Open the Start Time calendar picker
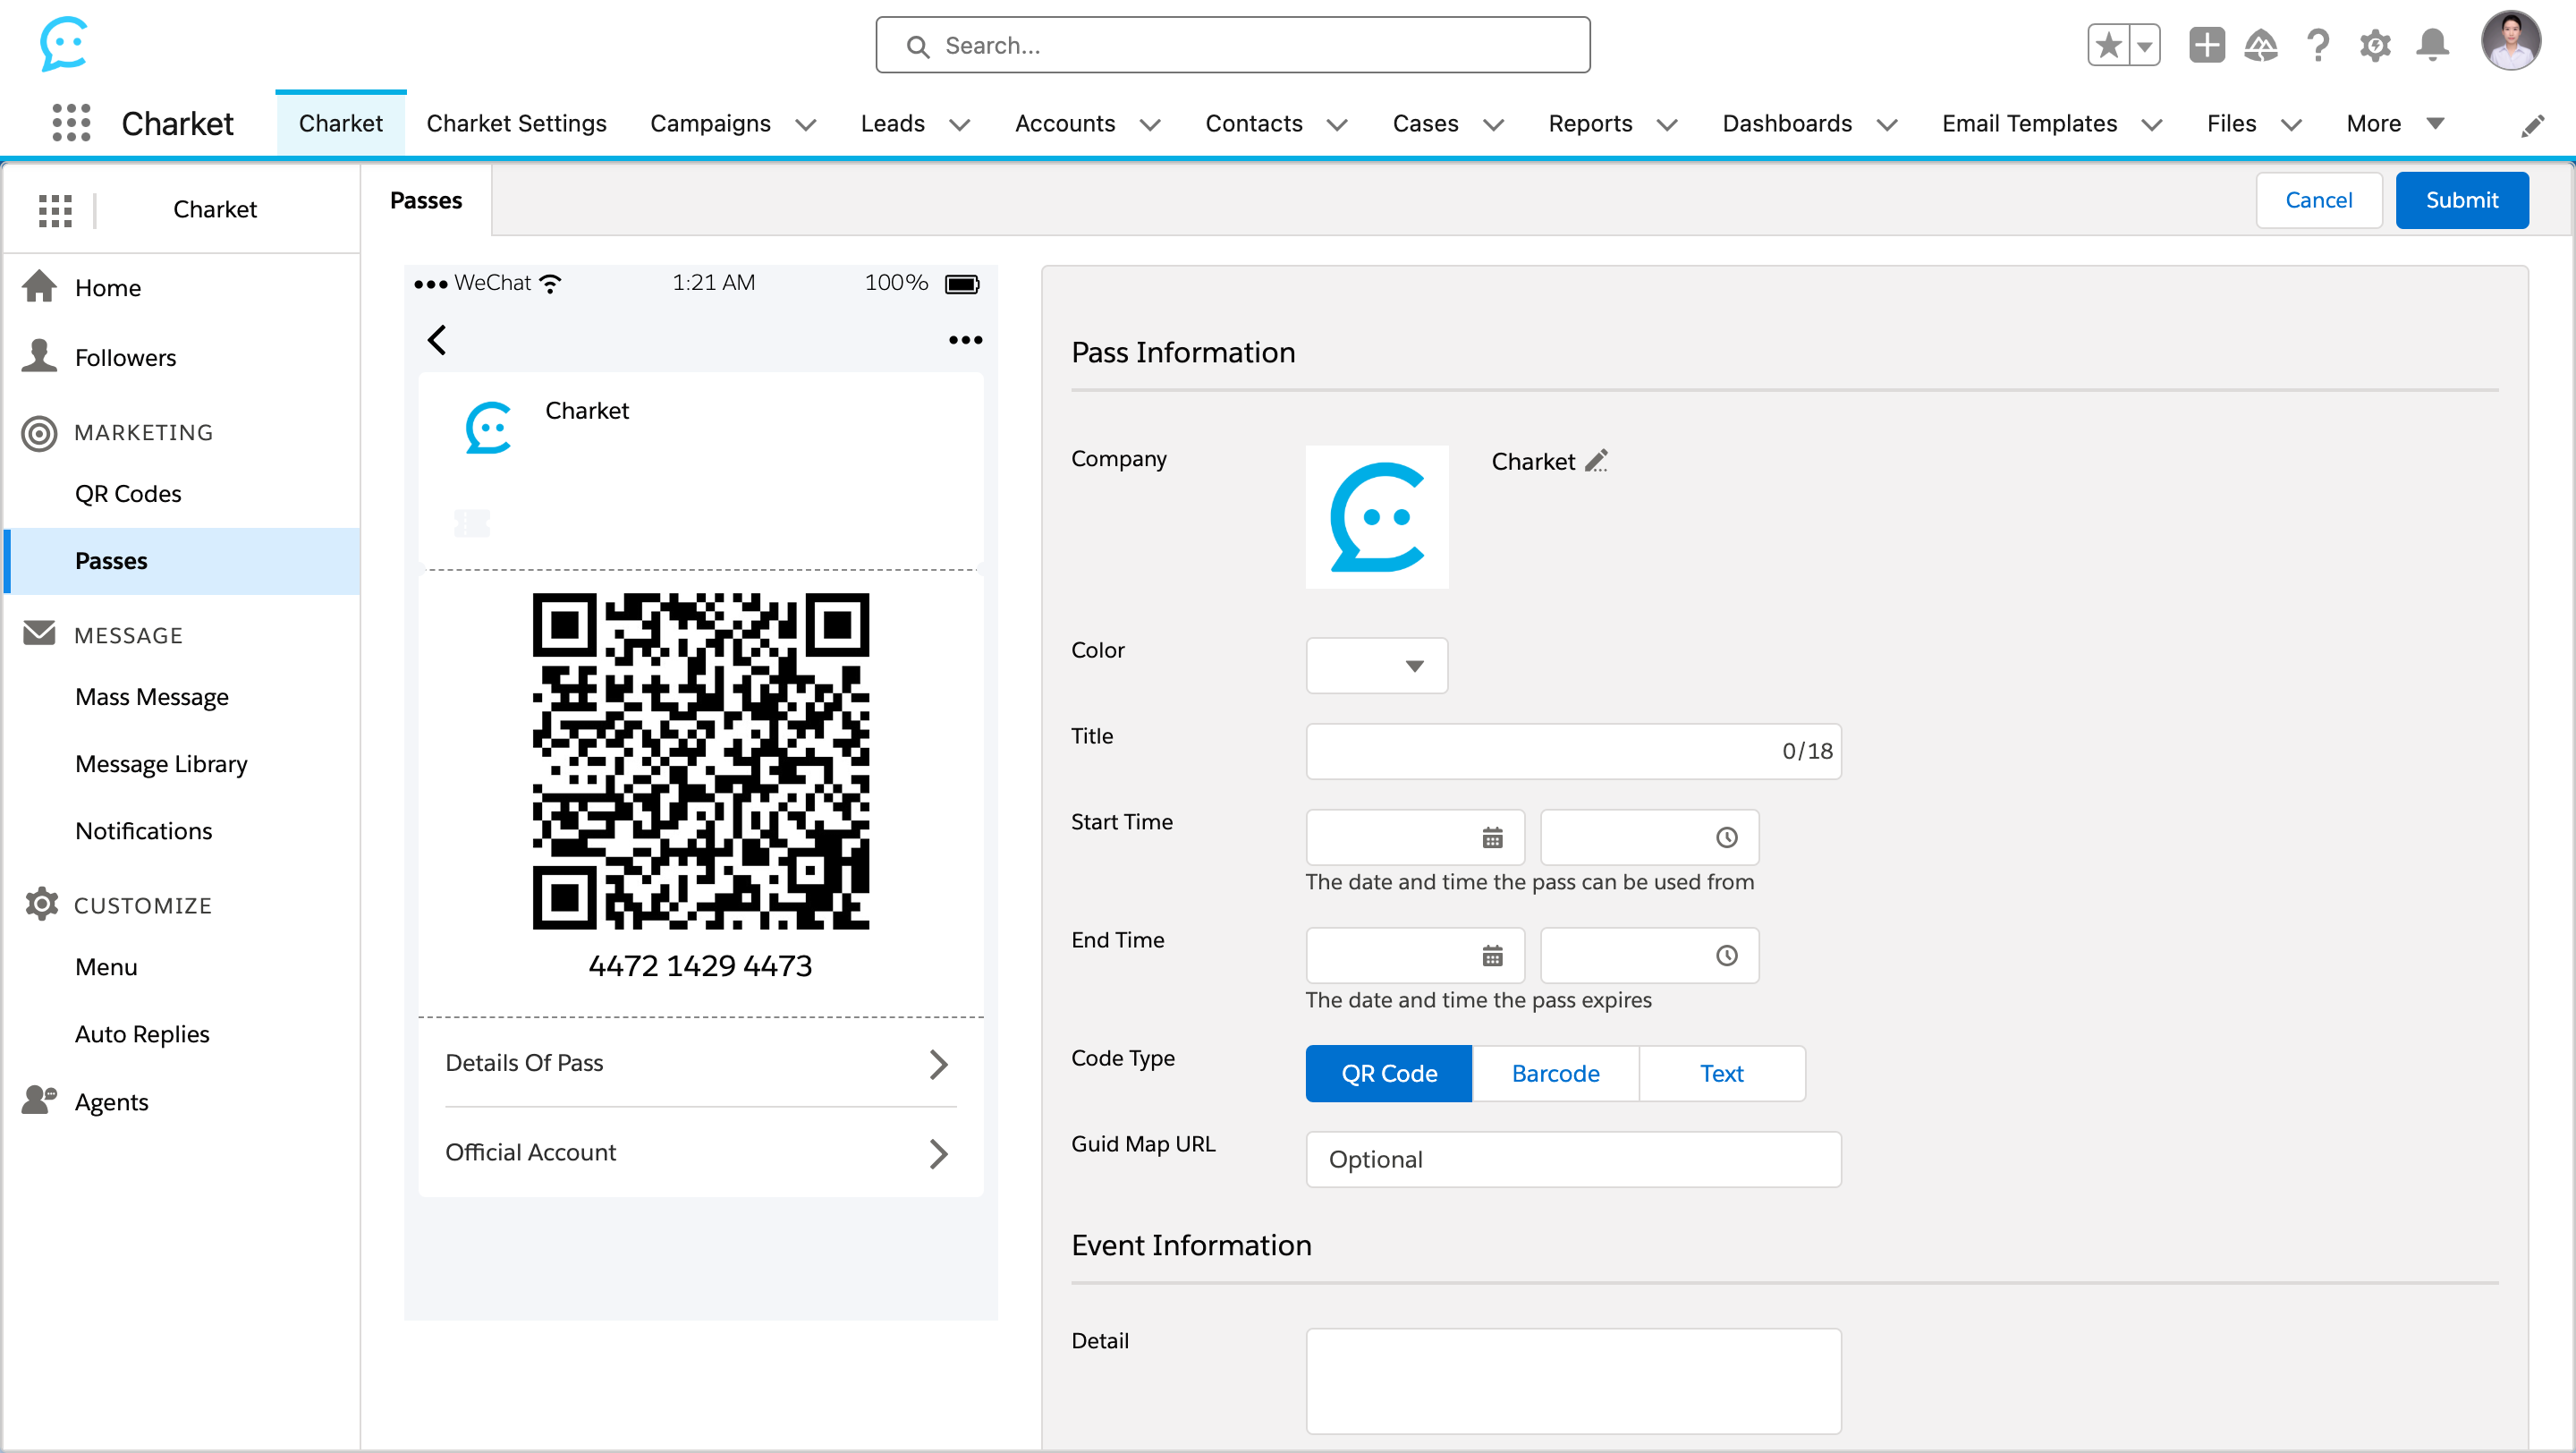This screenshot has width=2576, height=1453. click(x=1492, y=837)
